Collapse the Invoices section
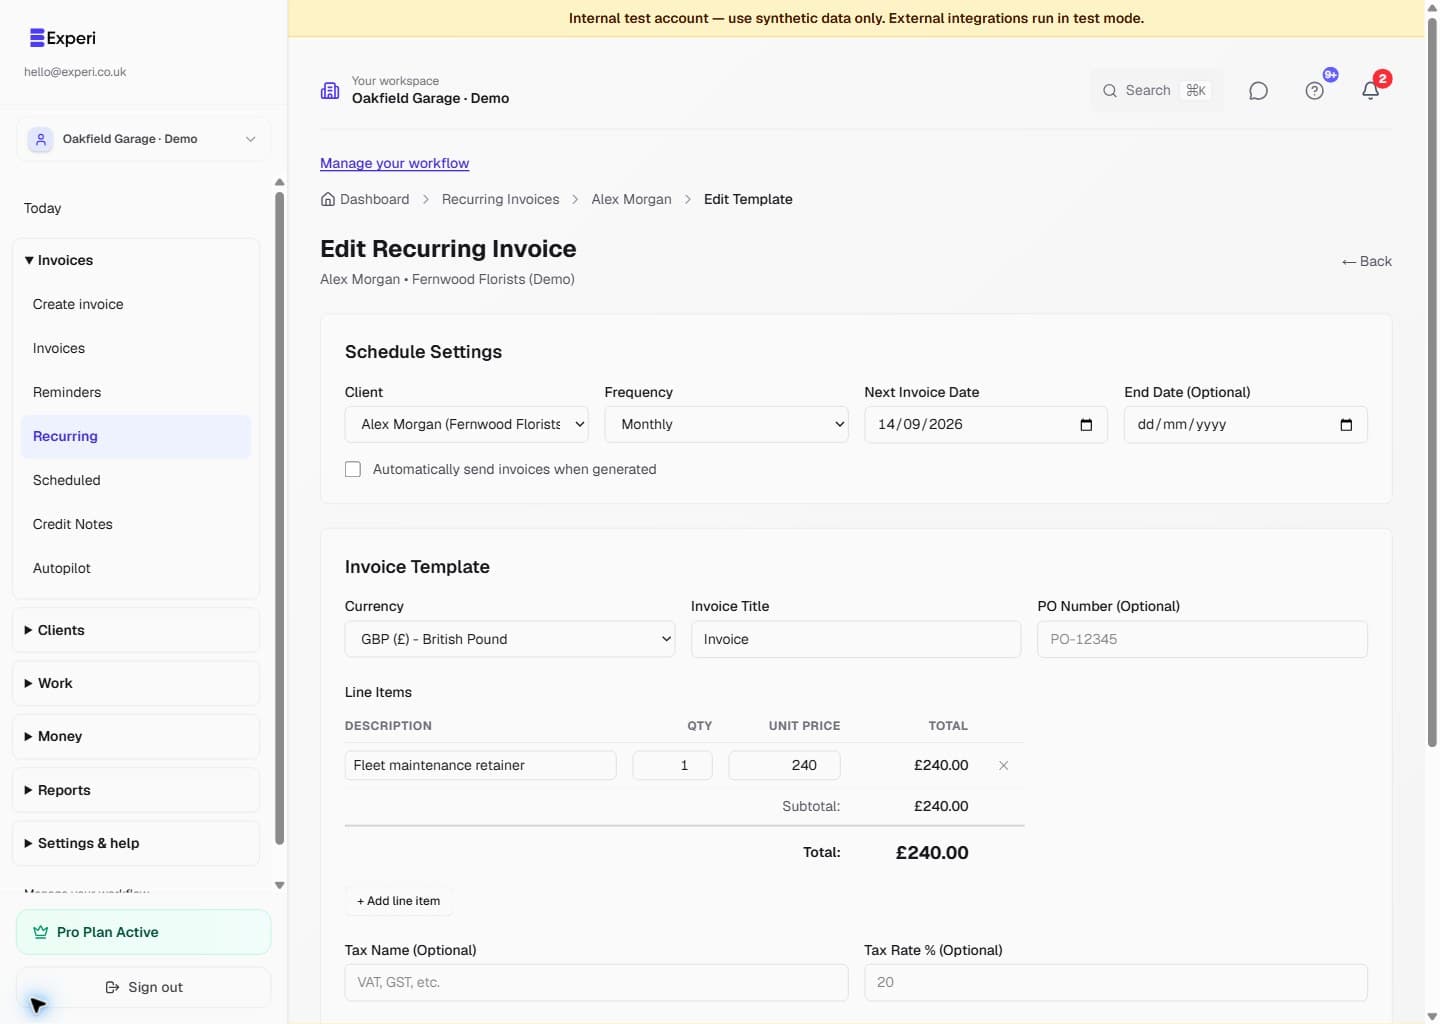Image resolution: width=1440 pixels, height=1024 pixels. [x=136, y=260]
